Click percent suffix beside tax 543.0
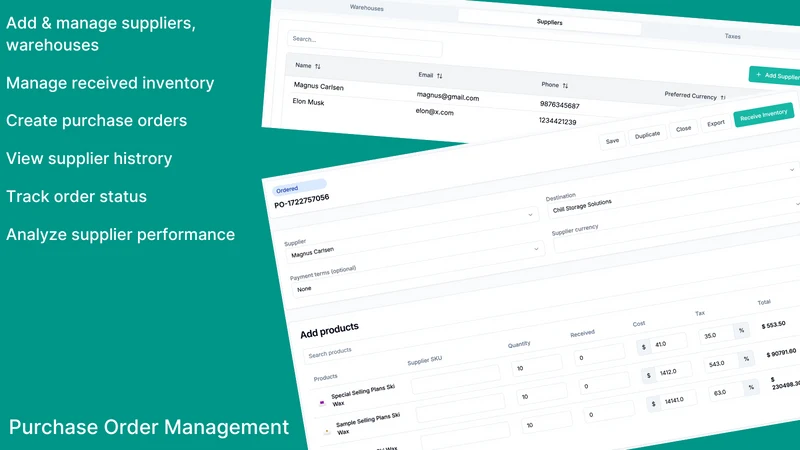The image size is (800, 450). [x=746, y=359]
